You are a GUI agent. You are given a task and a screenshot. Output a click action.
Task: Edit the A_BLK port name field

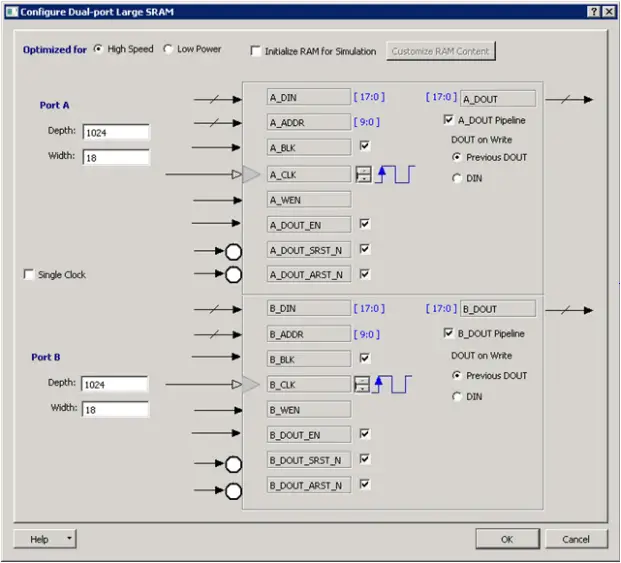[x=309, y=147]
